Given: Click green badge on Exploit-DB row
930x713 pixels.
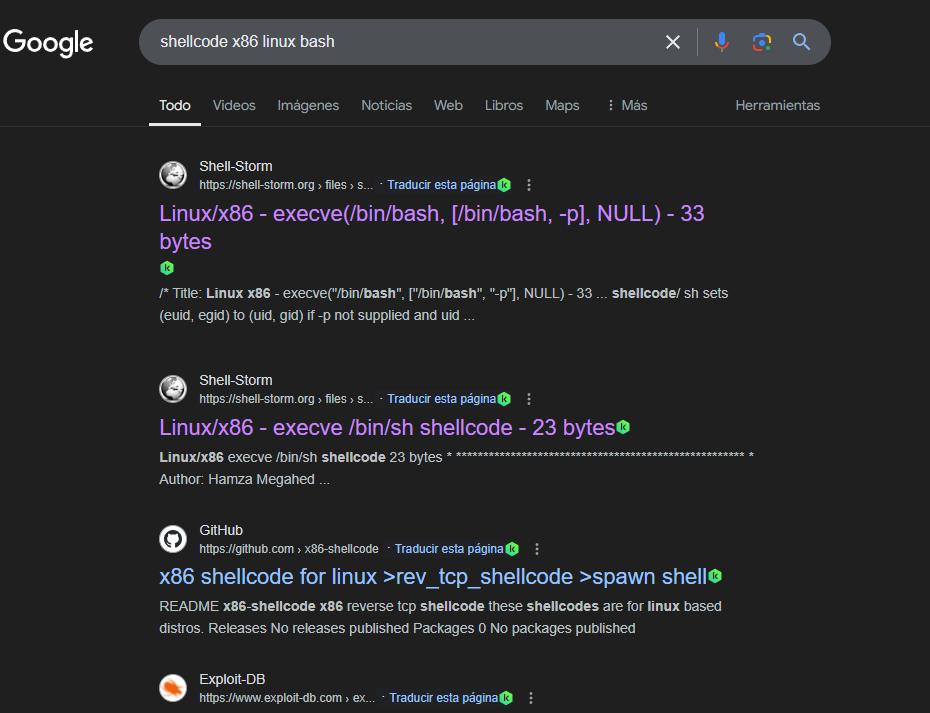Looking at the screenshot, I should [x=506, y=698].
